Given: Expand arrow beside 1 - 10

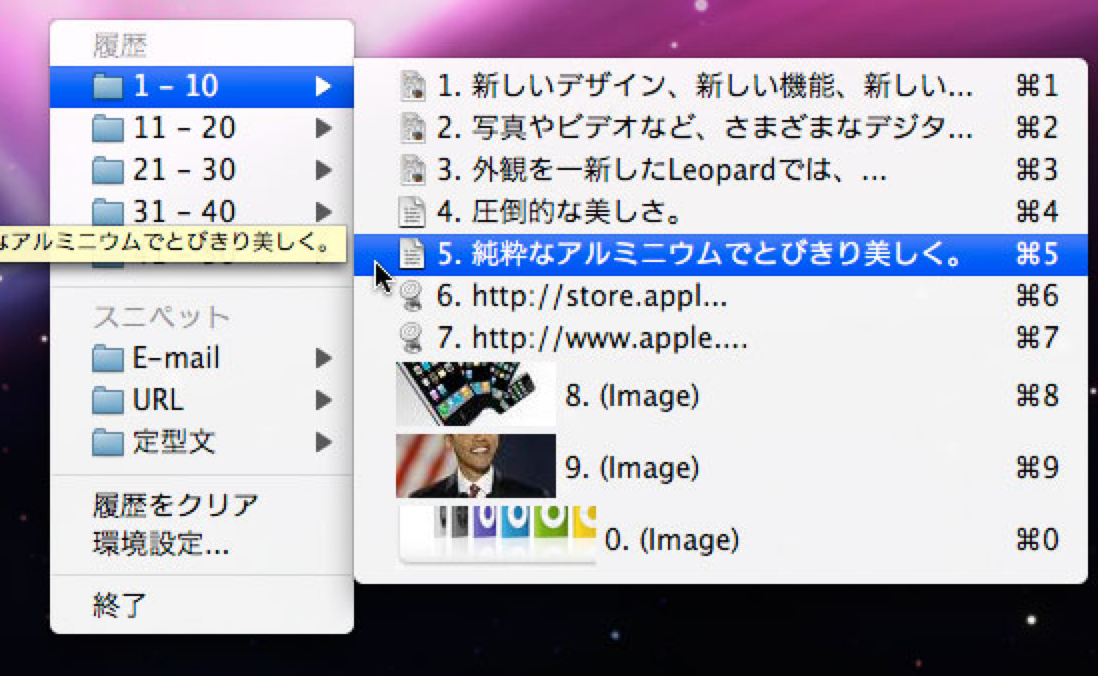Looking at the screenshot, I should (x=323, y=86).
